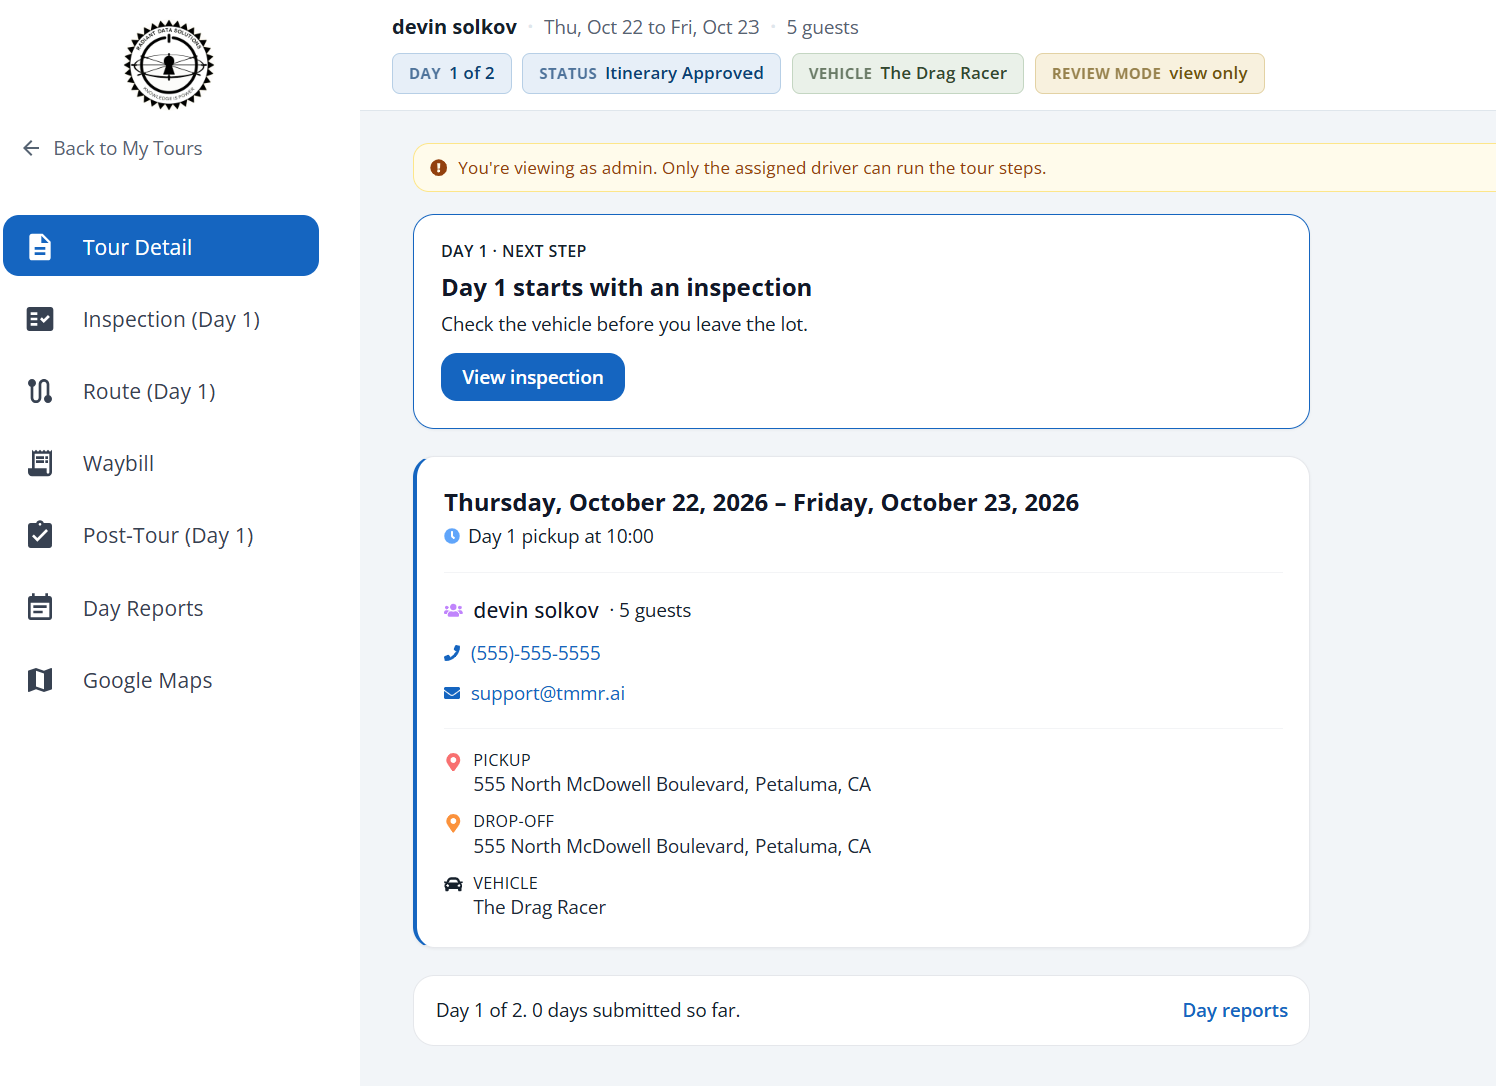Click the organization logo at top left
The width and height of the screenshot is (1496, 1086).
pyautogui.click(x=169, y=65)
